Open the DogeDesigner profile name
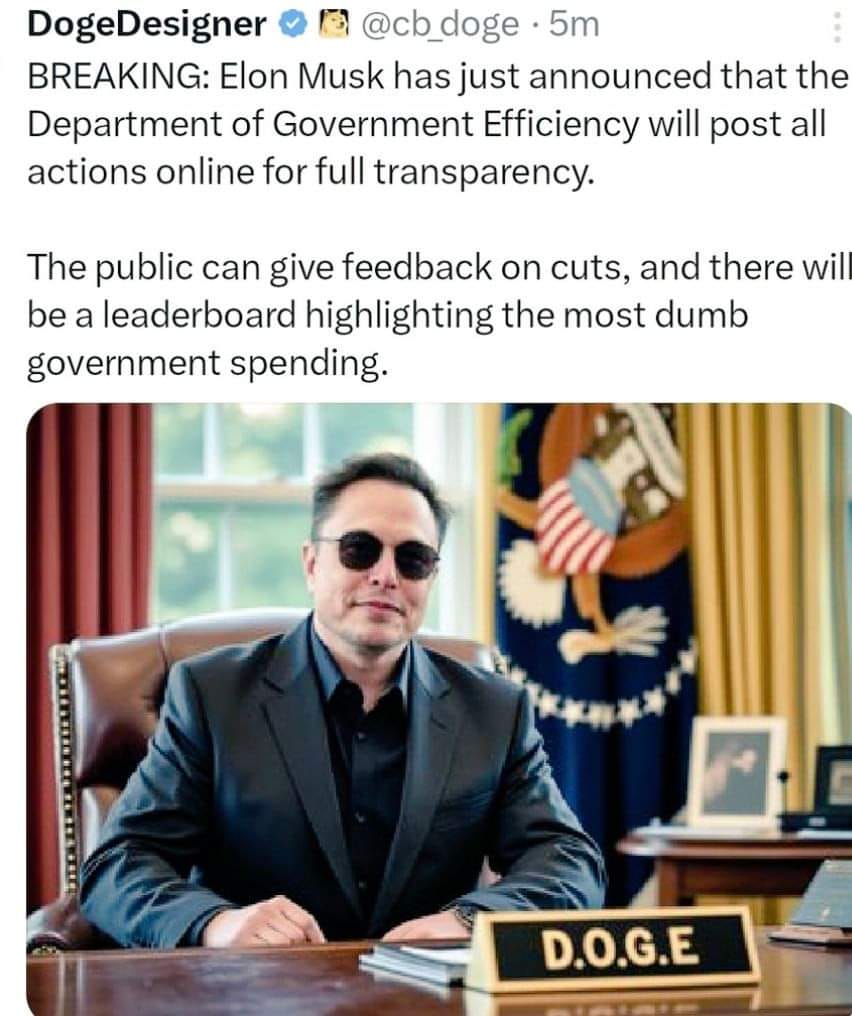The width and height of the screenshot is (852, 1016). pos(146,25)
